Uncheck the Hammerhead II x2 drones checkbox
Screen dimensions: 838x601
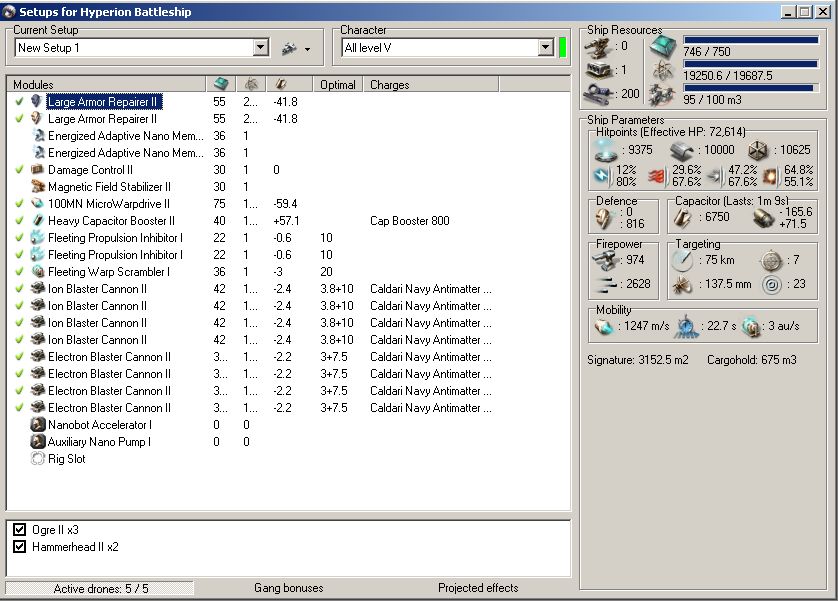point(19,547)
